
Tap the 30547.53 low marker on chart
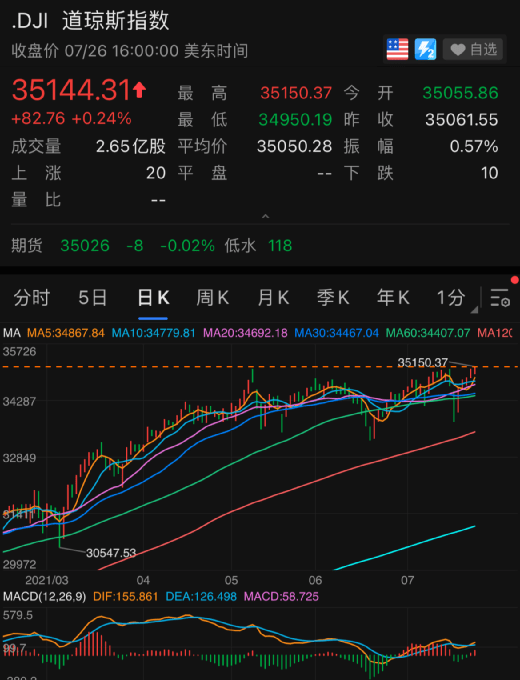coord(111,553)
